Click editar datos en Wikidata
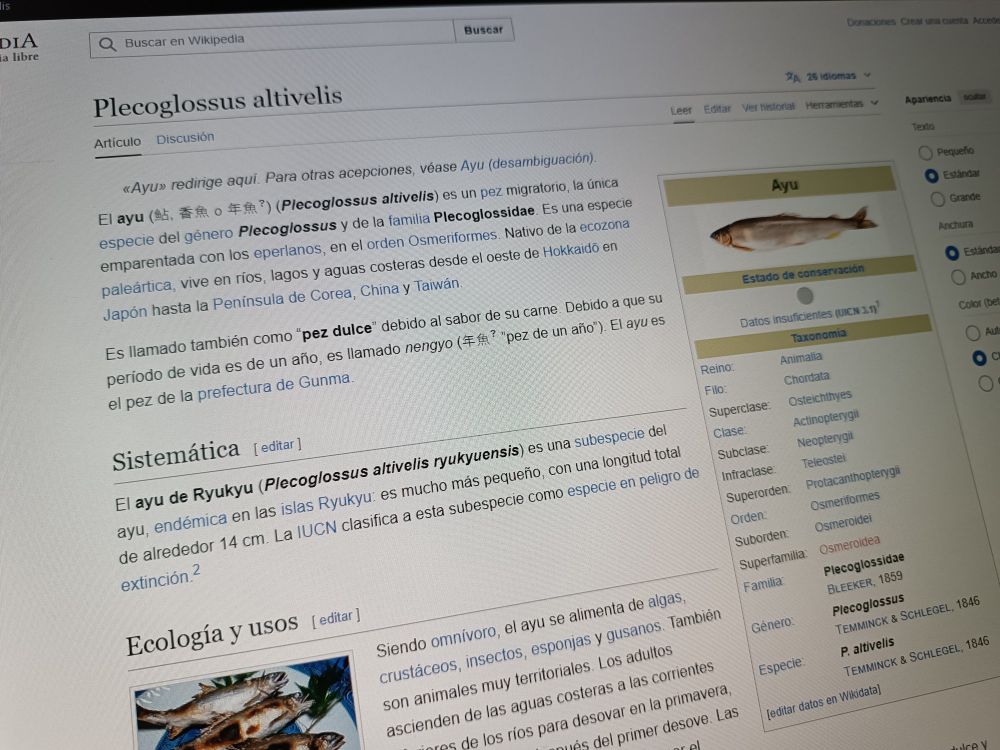This screenshot has width=1000, height=750. click(823, 702)
